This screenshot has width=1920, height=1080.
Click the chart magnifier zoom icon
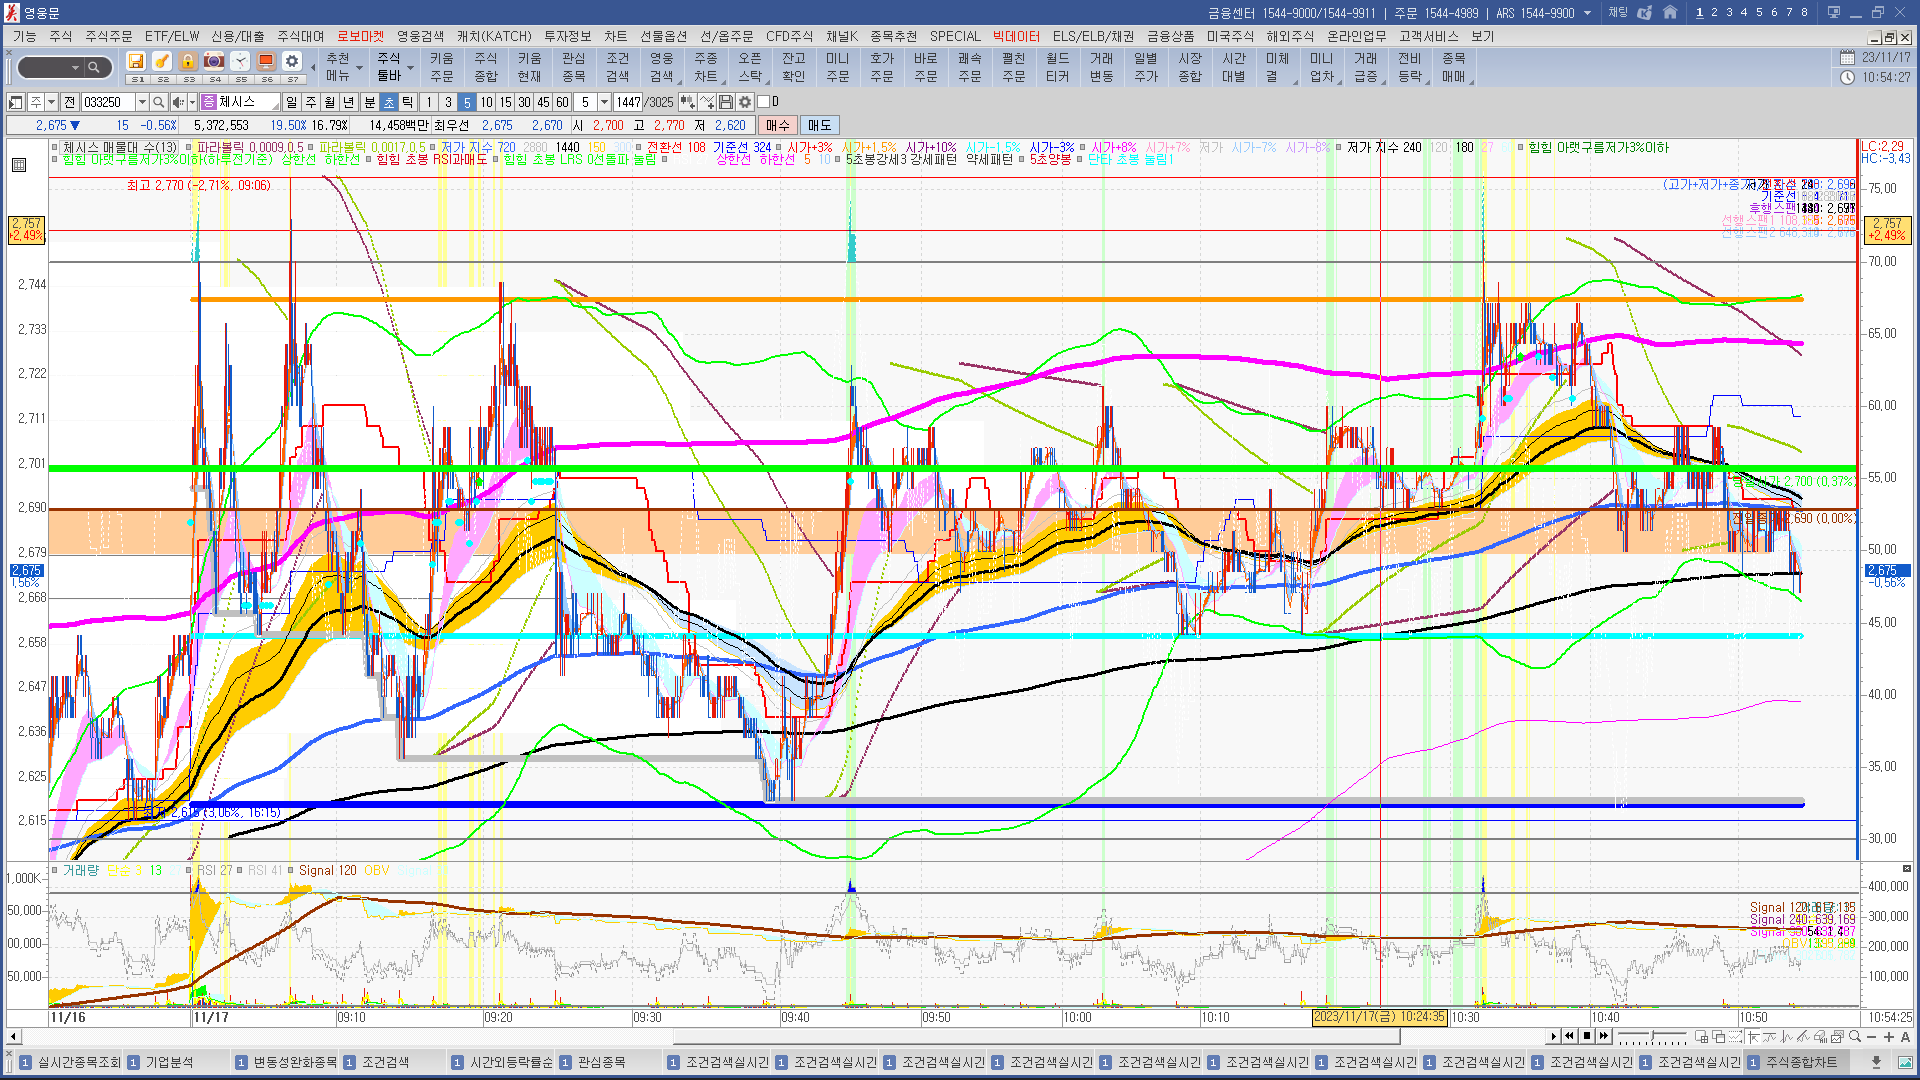click(x=1855, y=1037)
